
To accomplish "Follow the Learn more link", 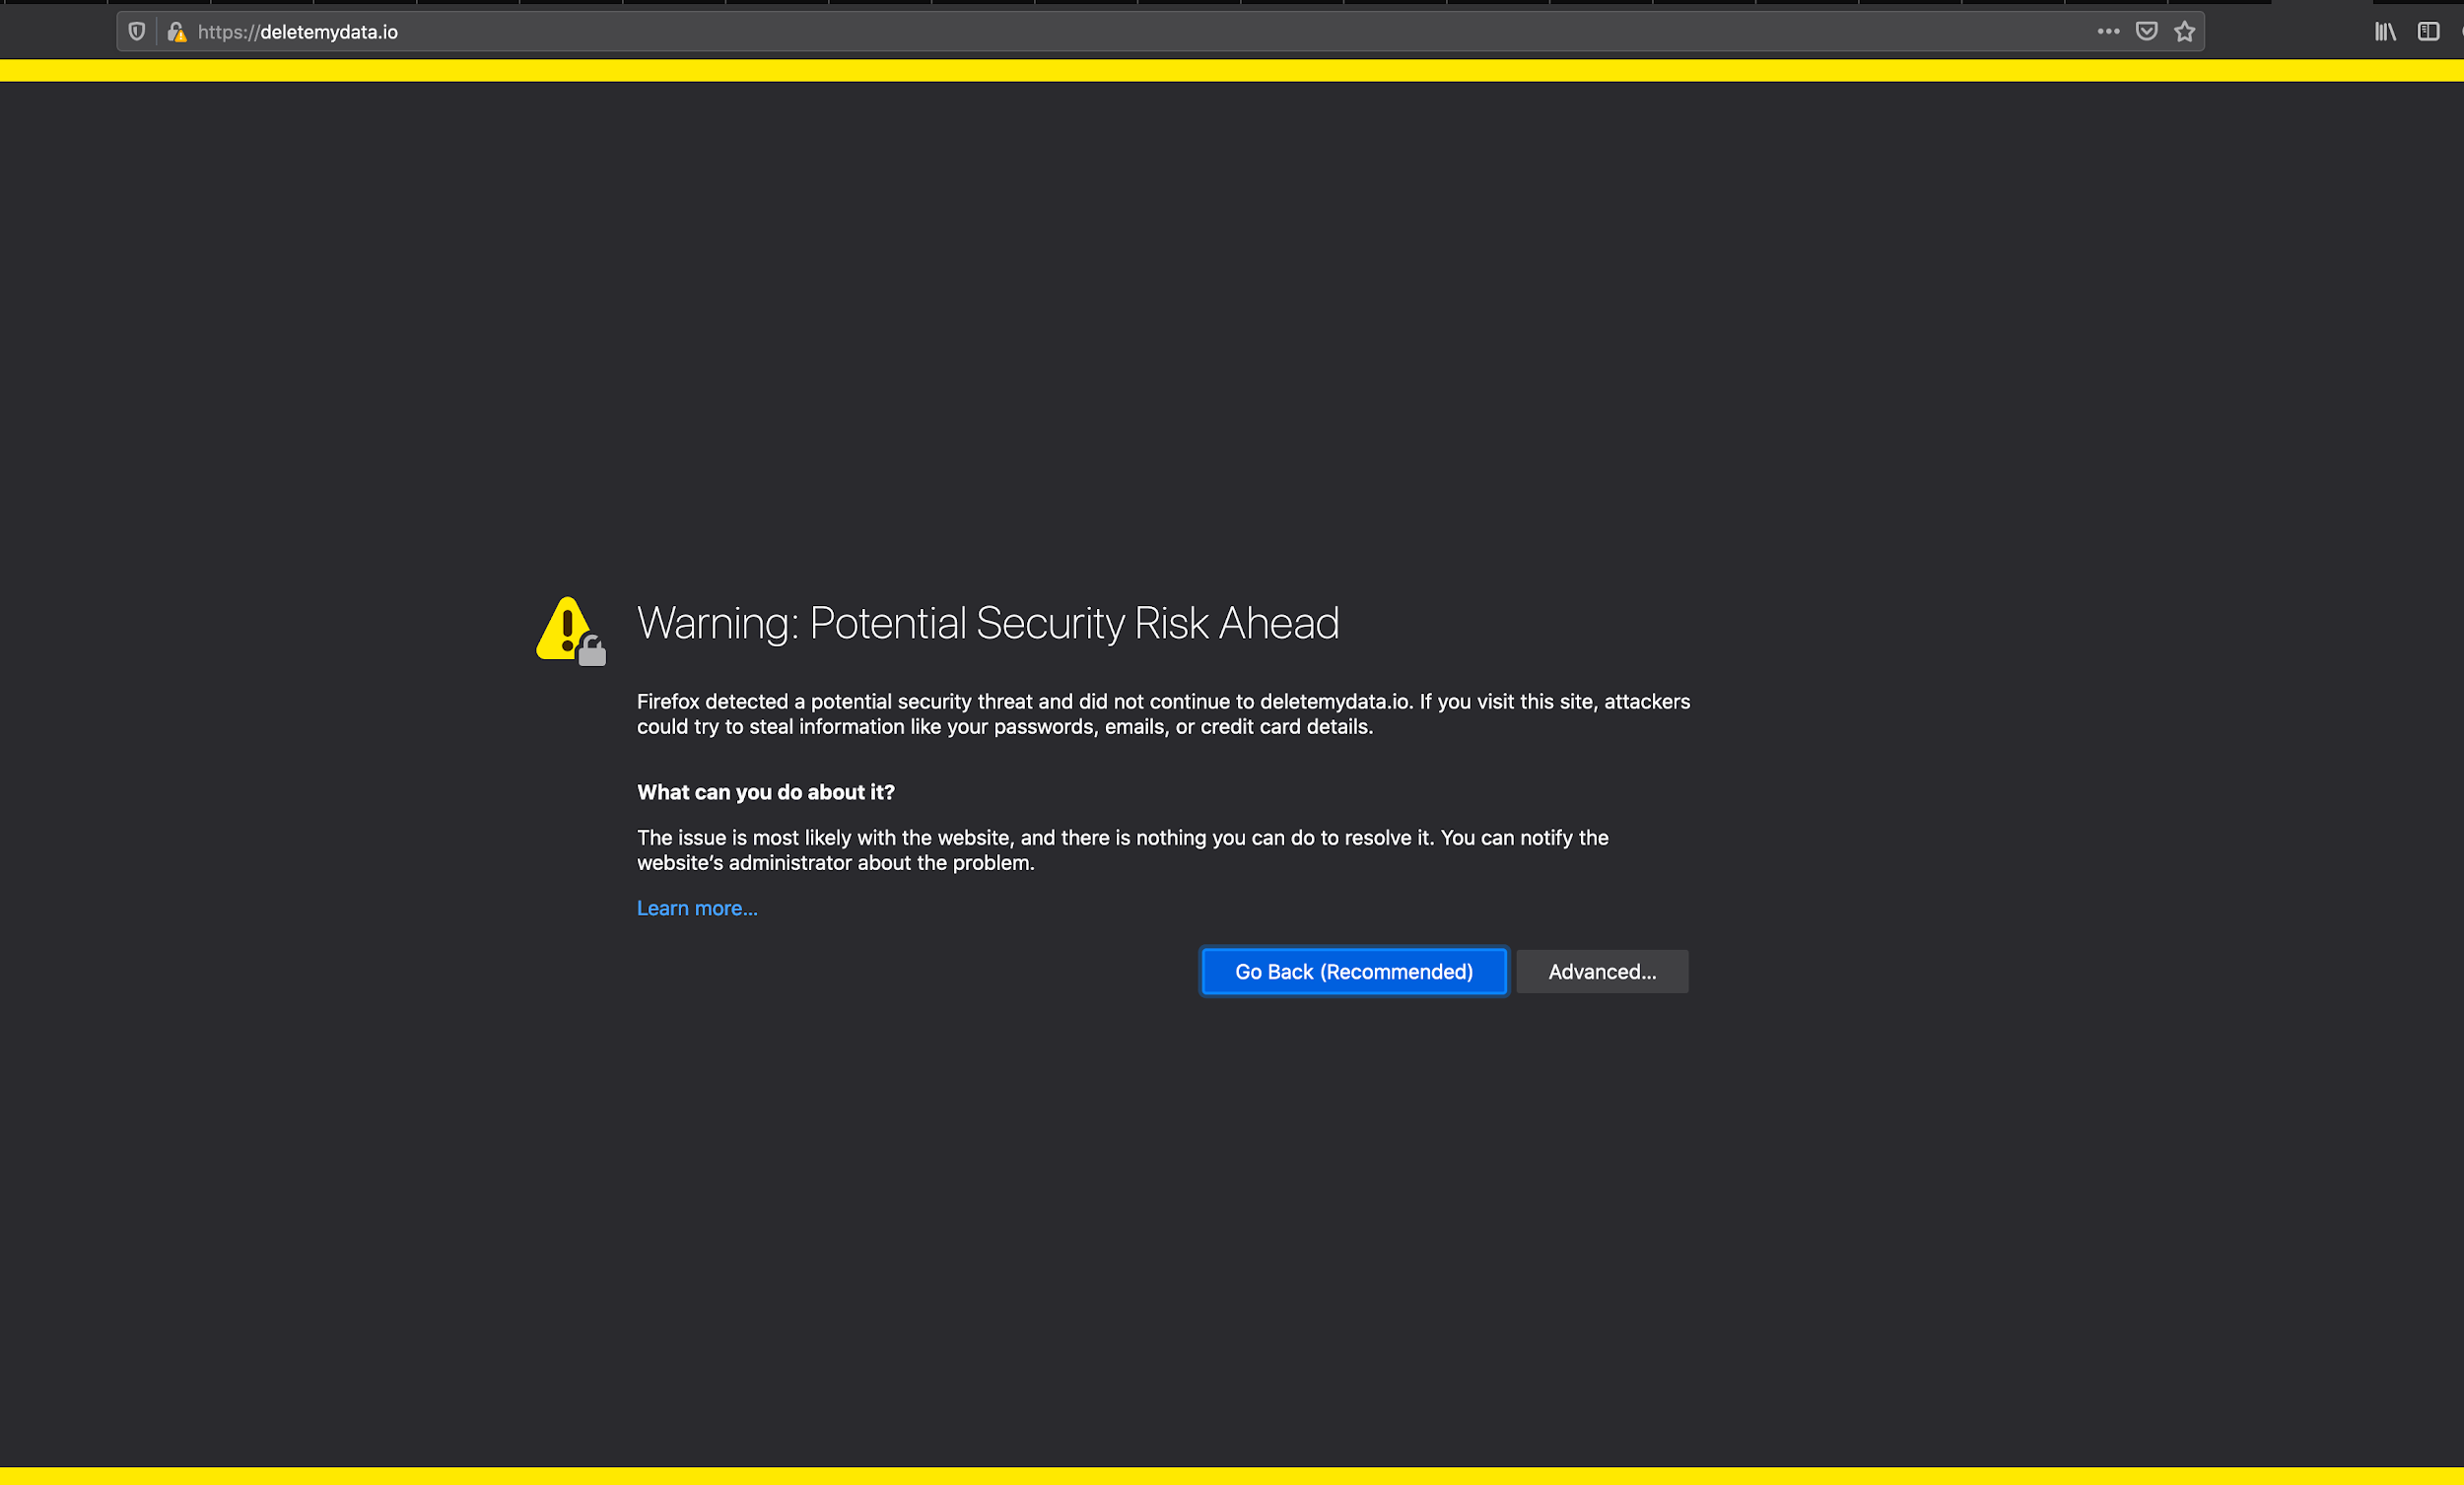I will pos(697,908).
